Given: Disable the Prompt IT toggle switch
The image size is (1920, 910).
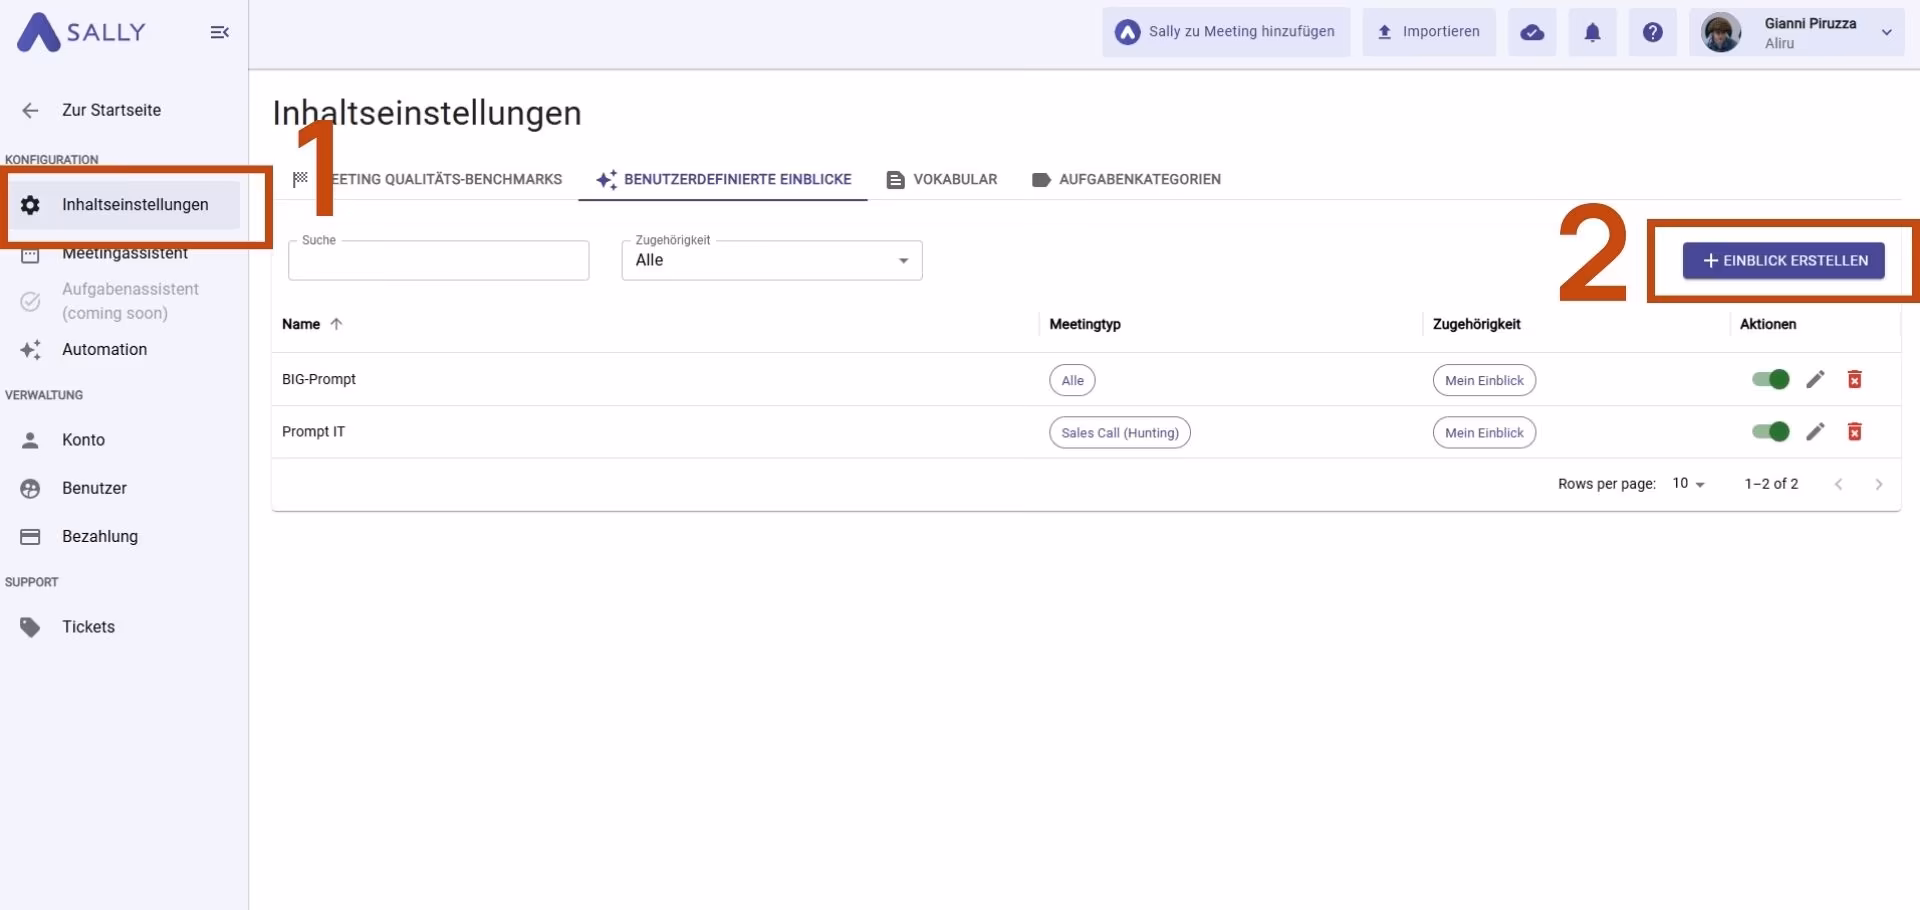Looking at the screenshot, I should (1770, 431).
